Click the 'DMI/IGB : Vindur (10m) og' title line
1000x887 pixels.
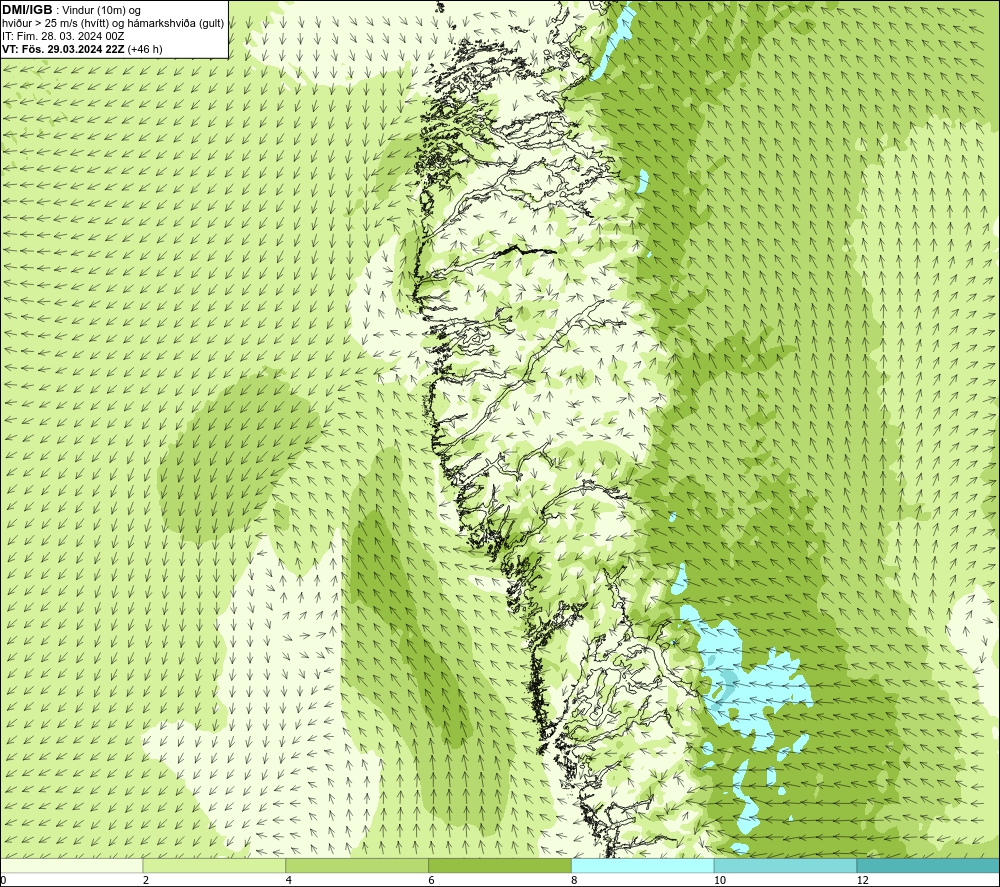point(72,10)
